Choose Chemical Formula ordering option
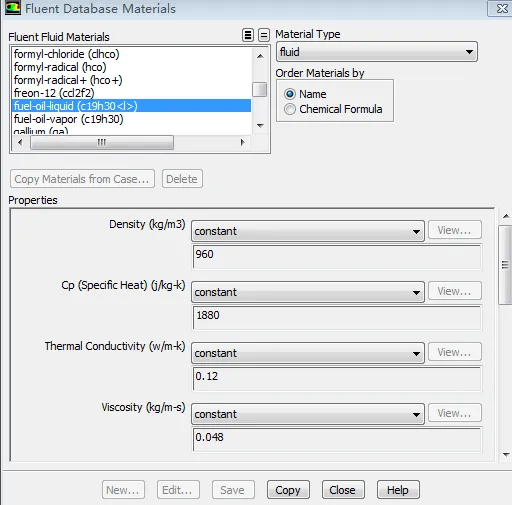 tap(290, 109)
